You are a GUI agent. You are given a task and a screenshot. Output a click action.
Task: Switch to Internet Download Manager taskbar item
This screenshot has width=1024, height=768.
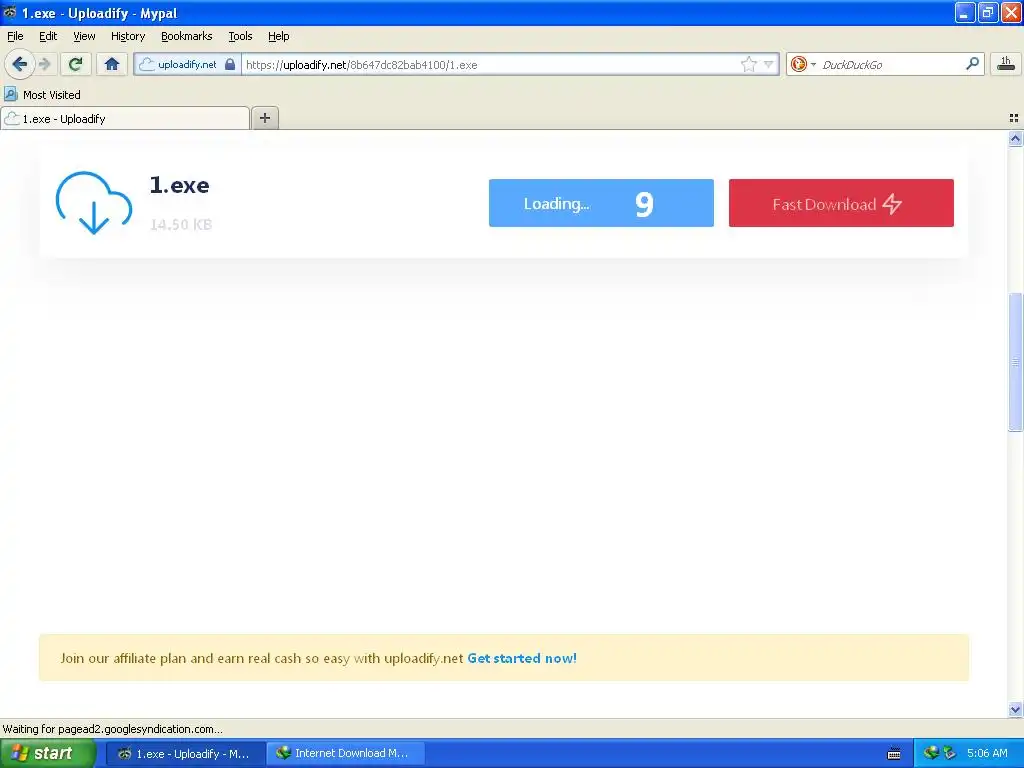(x=345, y=753)
